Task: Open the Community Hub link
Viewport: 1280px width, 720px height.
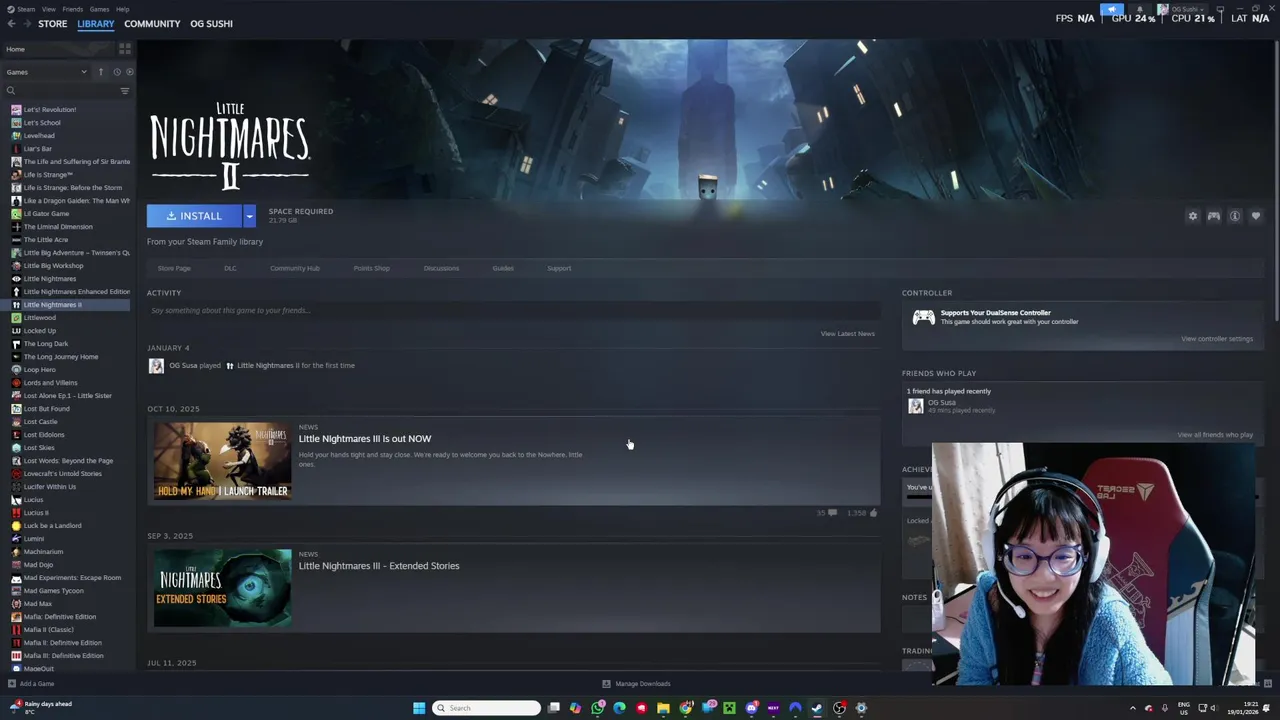Action: coord(295,268)
